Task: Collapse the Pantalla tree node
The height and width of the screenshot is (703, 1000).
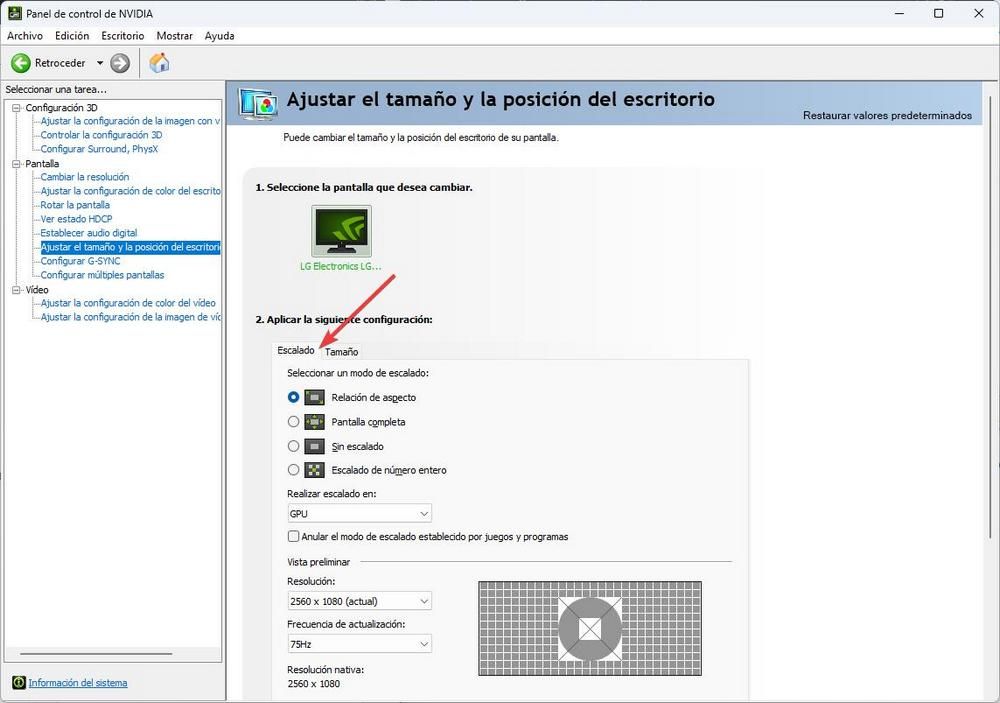Action: (x=17, y=164)
